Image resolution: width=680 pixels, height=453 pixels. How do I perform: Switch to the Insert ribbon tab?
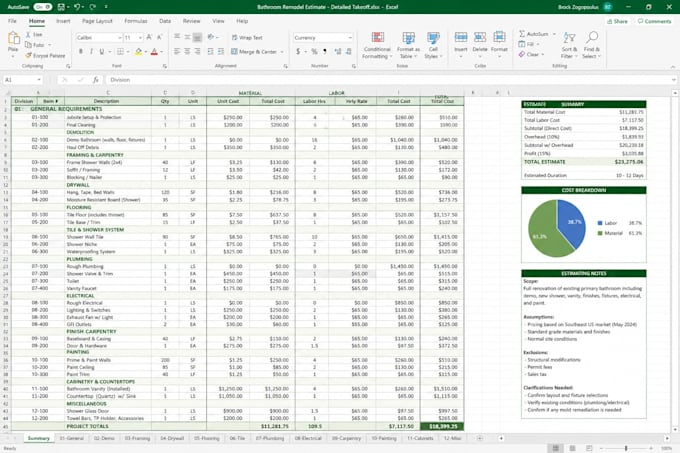click(63, 21)
